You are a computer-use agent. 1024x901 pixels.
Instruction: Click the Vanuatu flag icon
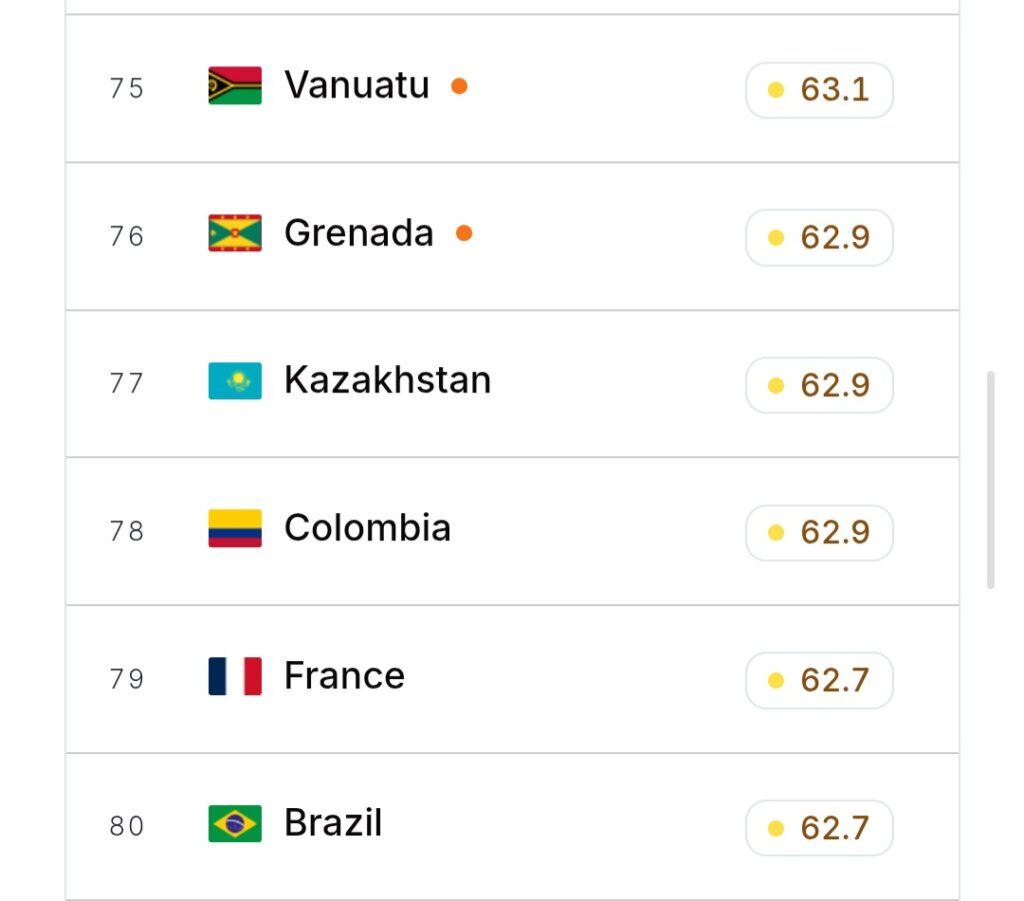coord(235,86)
